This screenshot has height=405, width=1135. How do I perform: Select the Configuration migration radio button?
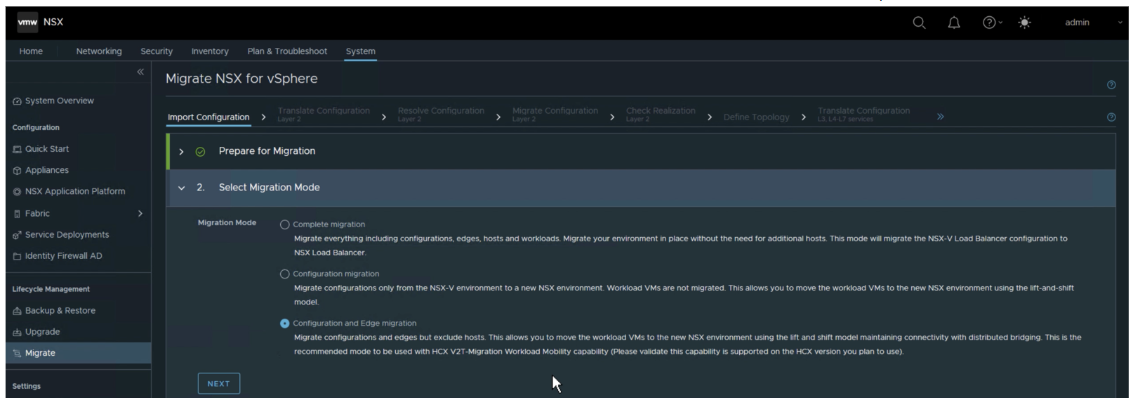(284, 274)
